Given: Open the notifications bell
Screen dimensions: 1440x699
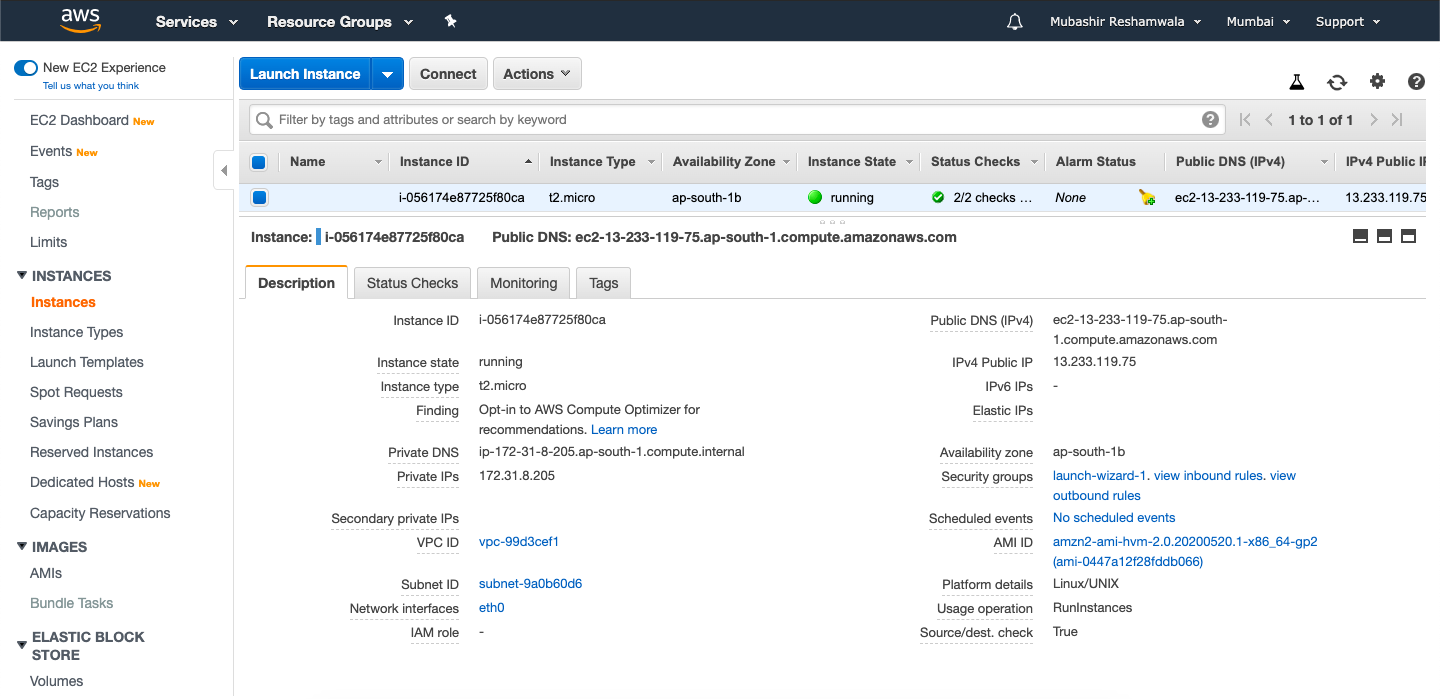Looking at the screenshot, I should (1015, 21).
